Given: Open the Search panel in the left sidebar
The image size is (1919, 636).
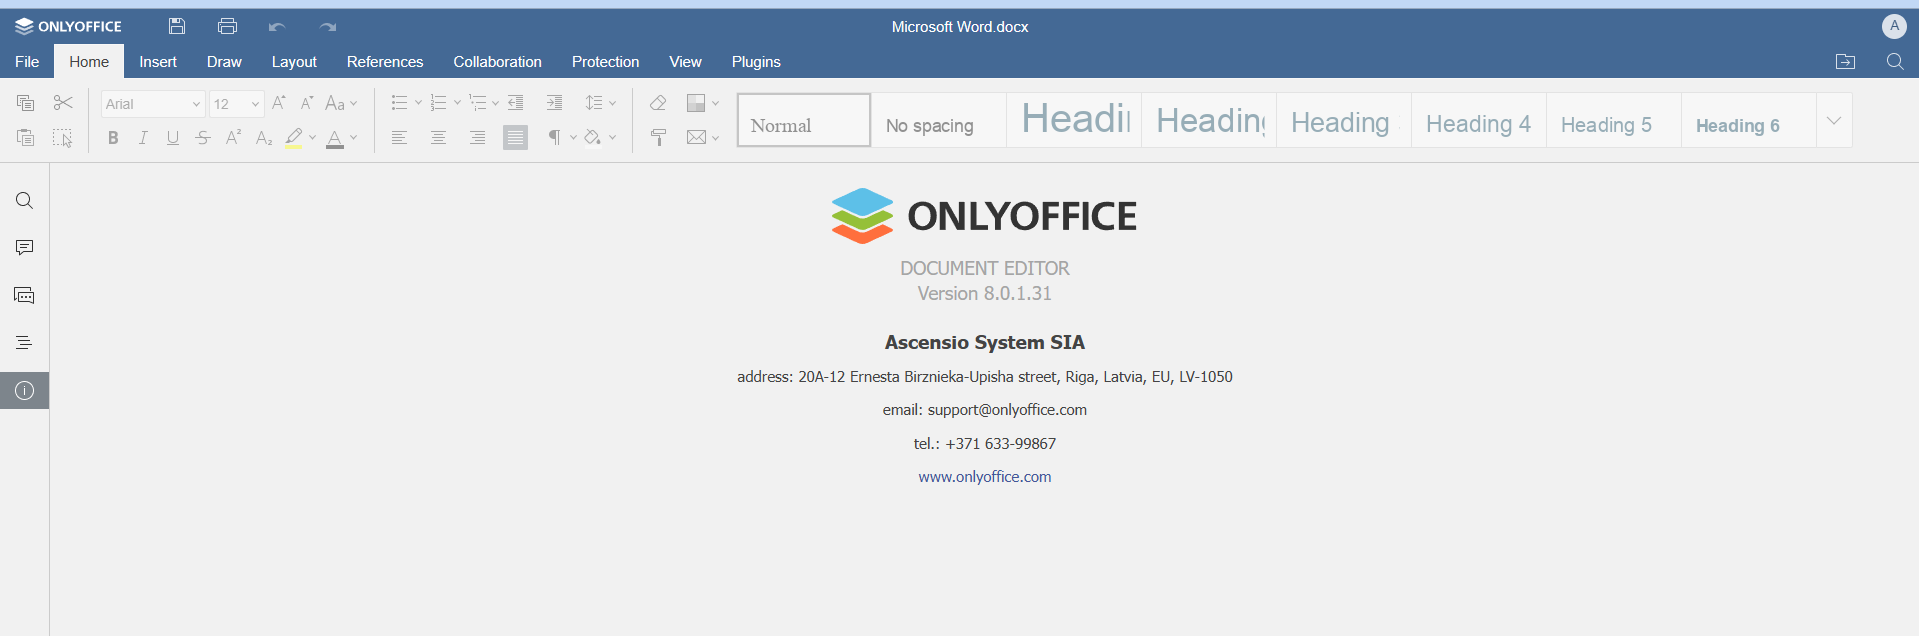Looking at the screenshot, I should 25,201.
